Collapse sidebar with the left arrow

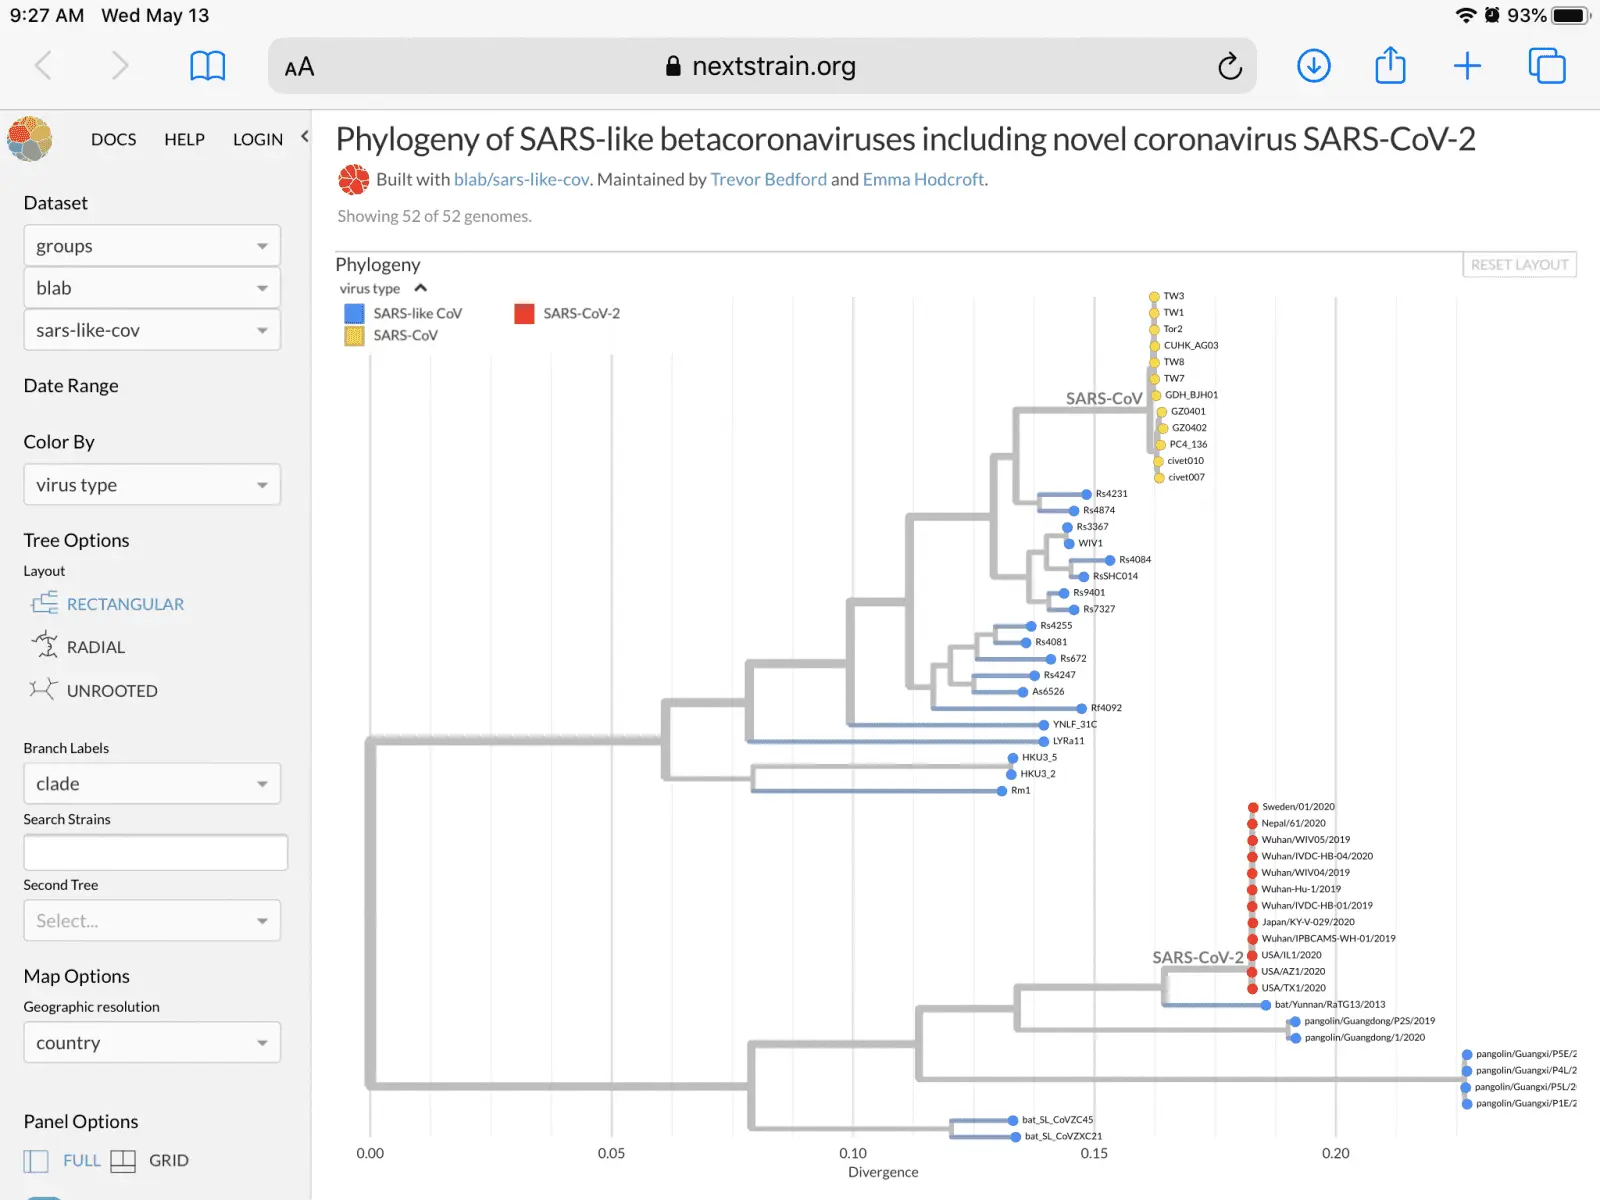pos(305,137)
